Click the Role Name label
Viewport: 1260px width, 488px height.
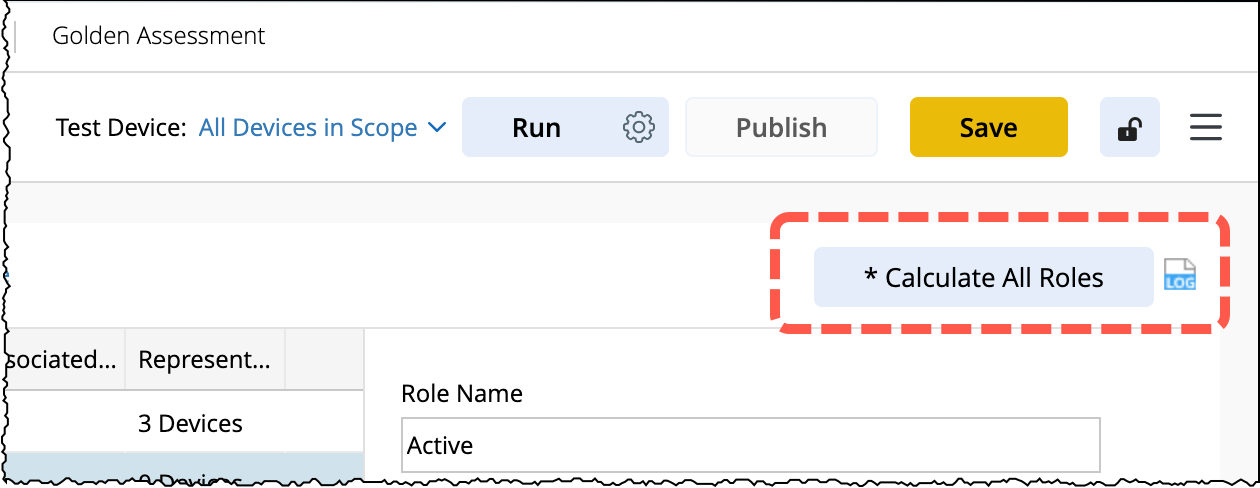point(461,393)
